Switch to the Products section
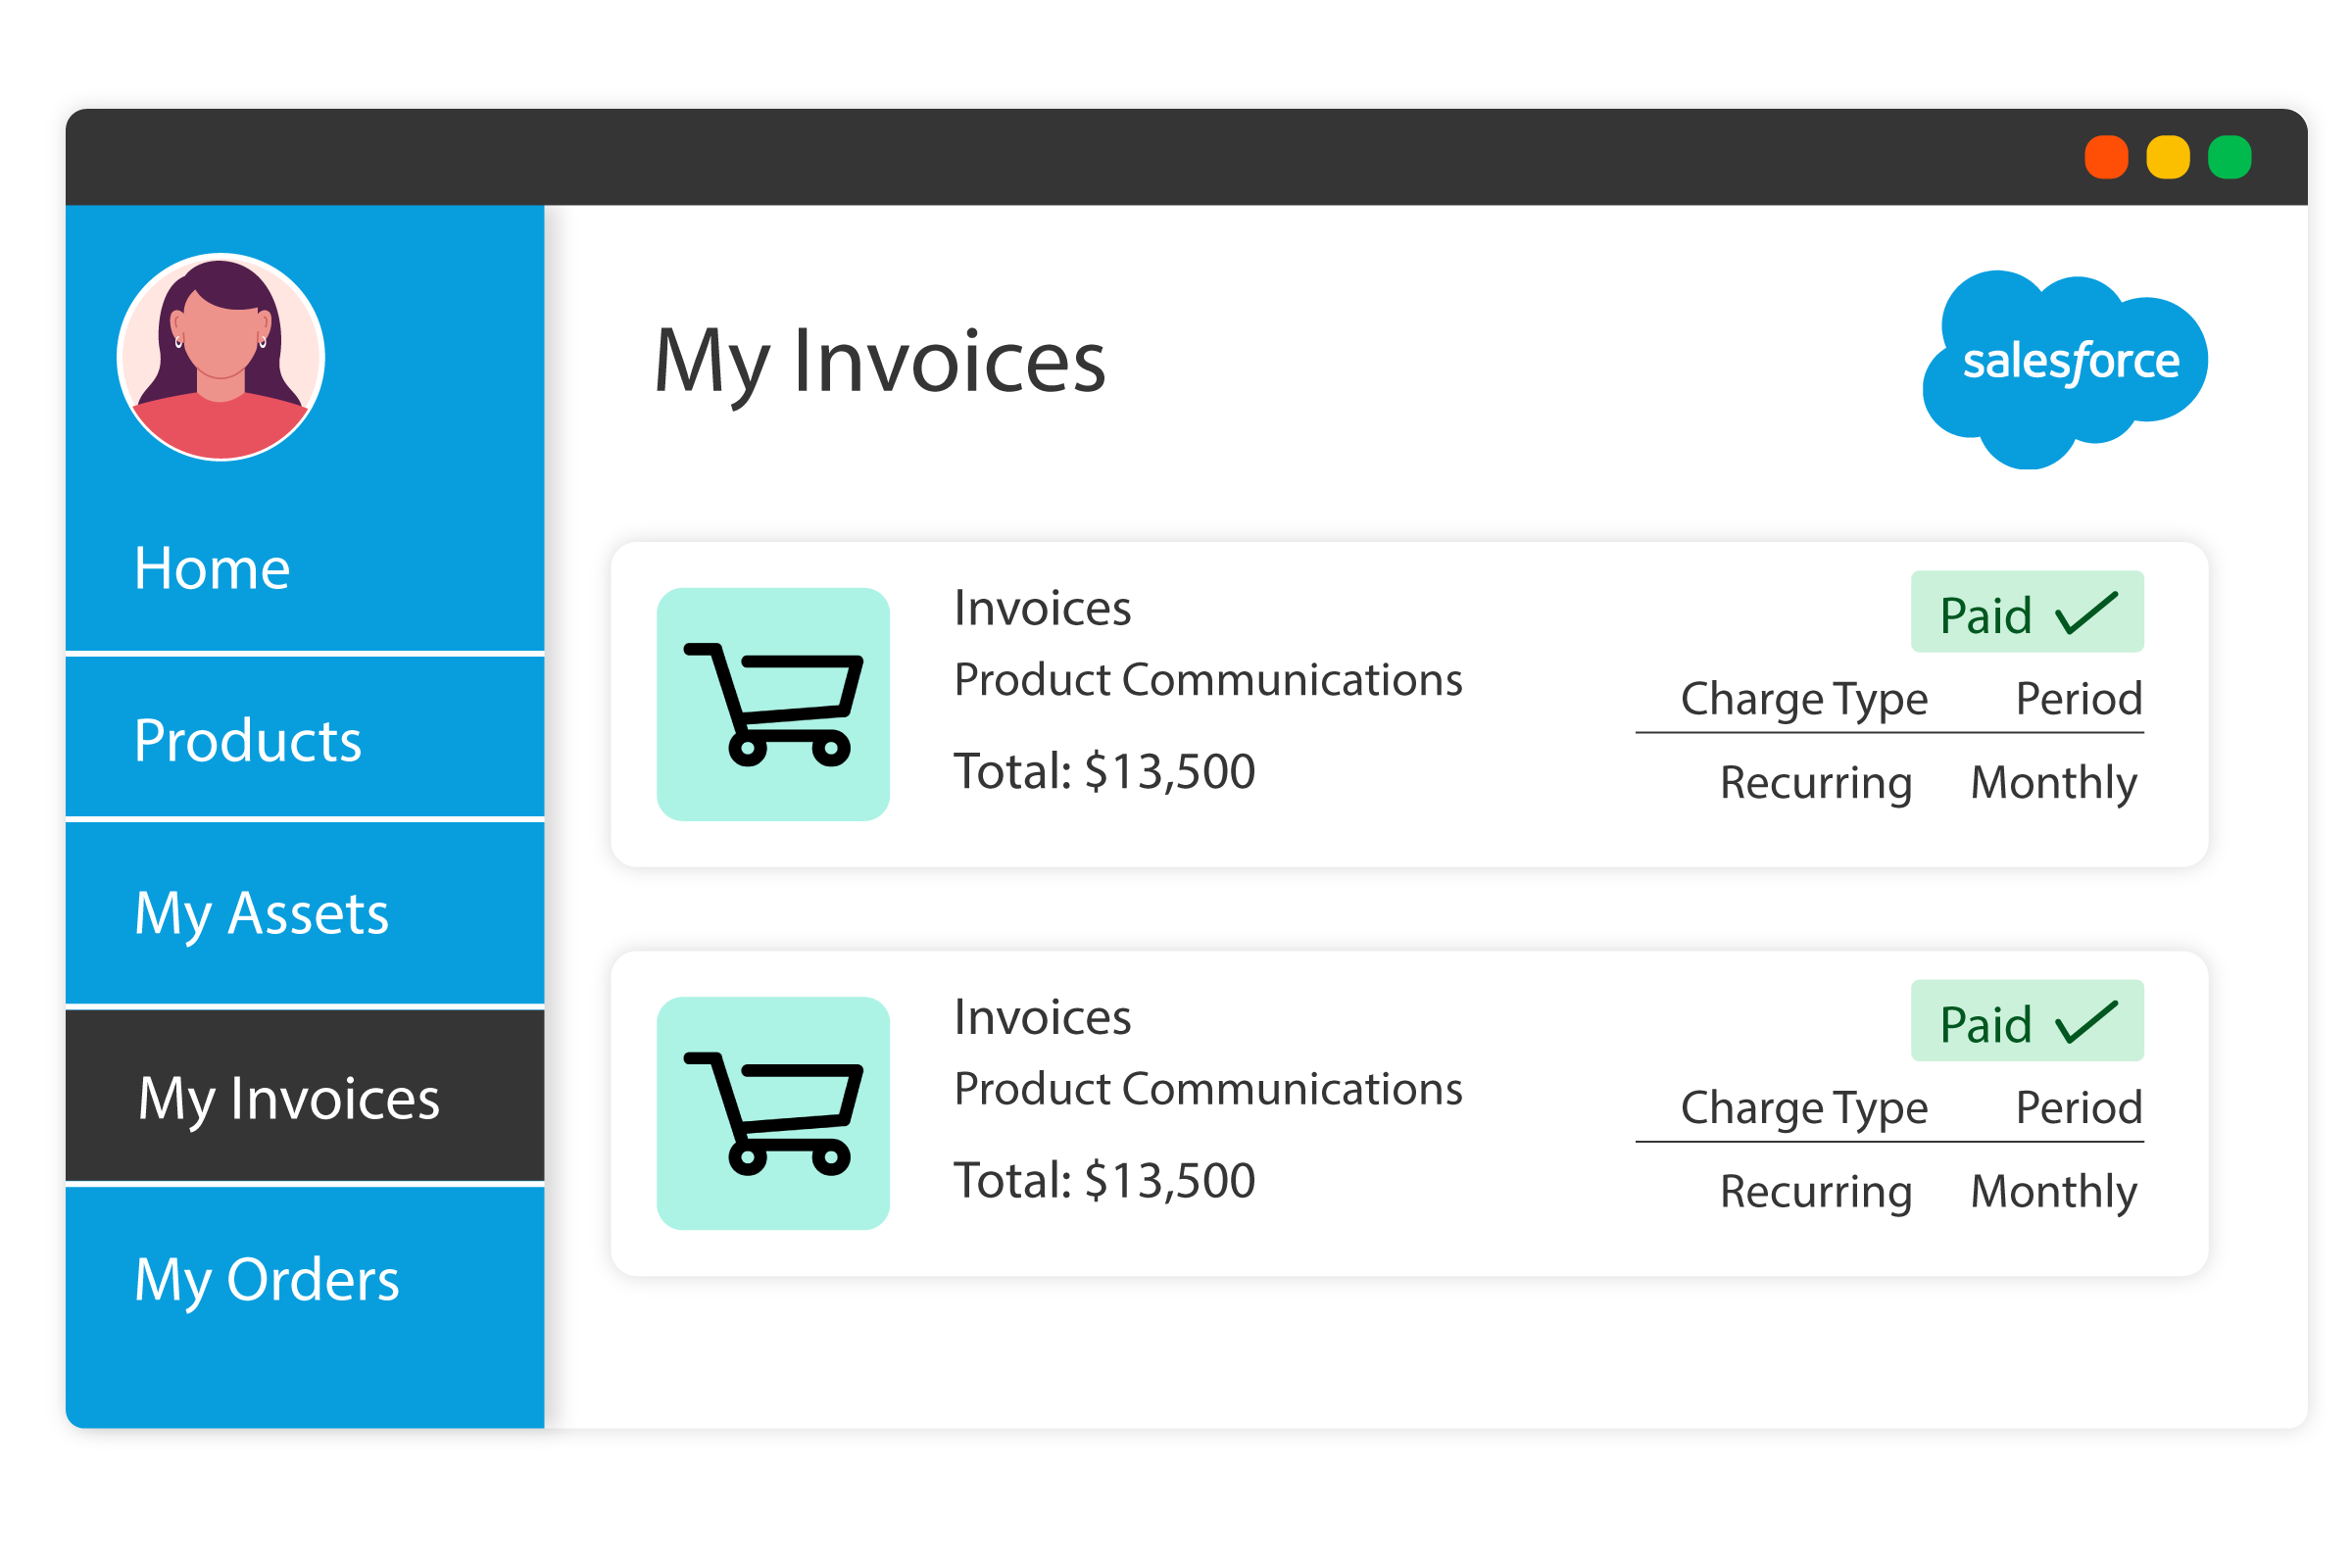 click(249, 740)
